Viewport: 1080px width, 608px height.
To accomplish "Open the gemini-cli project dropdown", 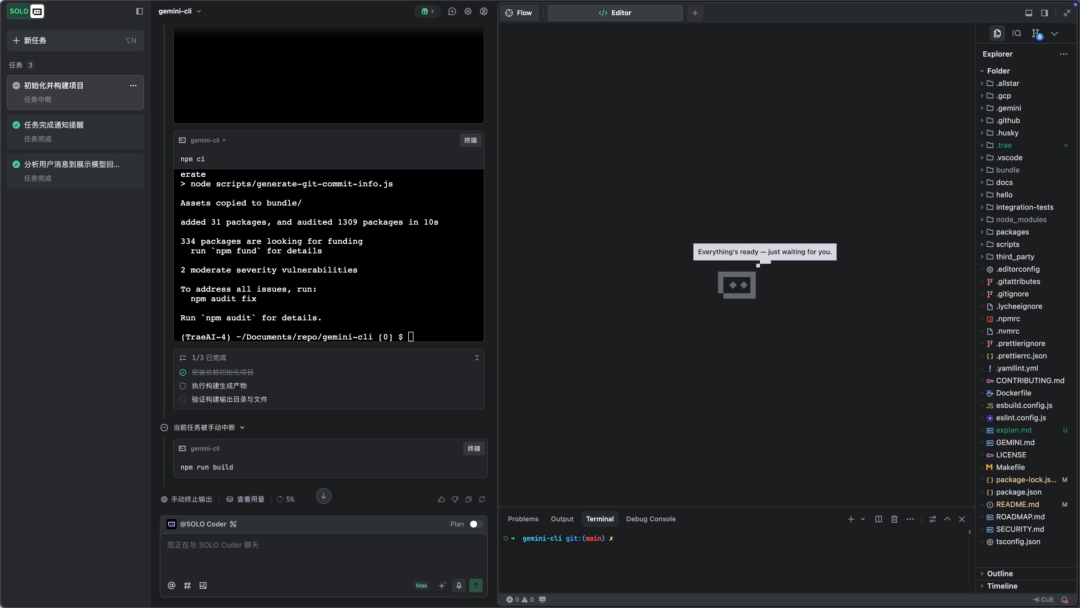I will pyautogui.click(x=180, y=12).
